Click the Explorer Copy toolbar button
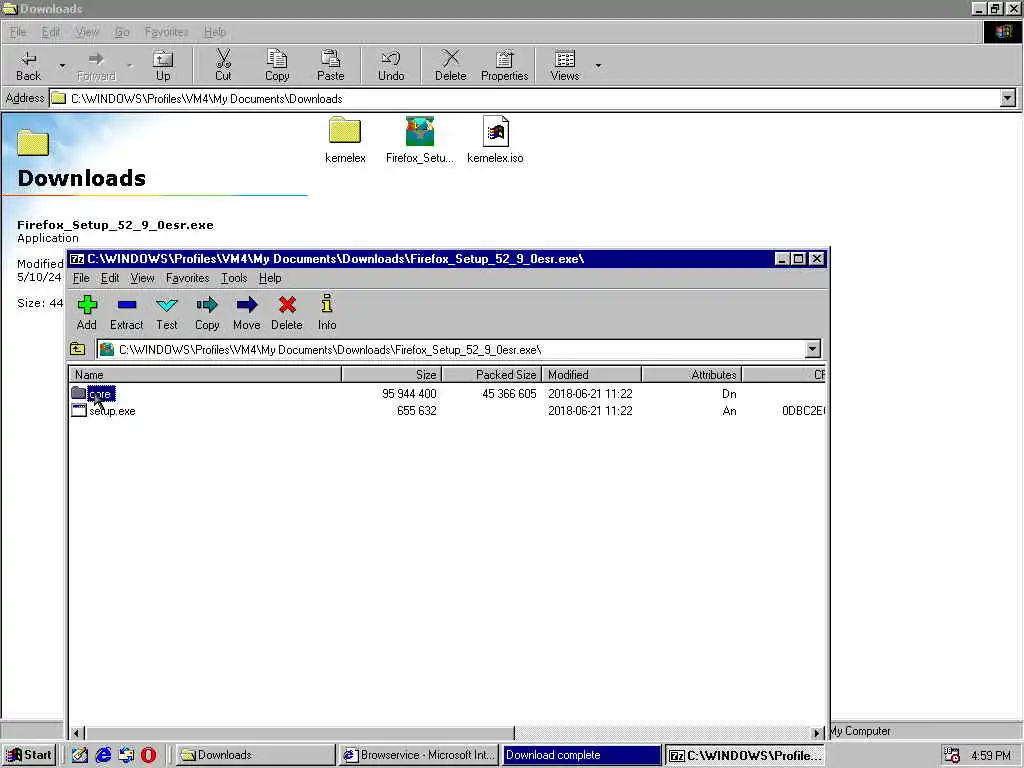 click(277, 66)
